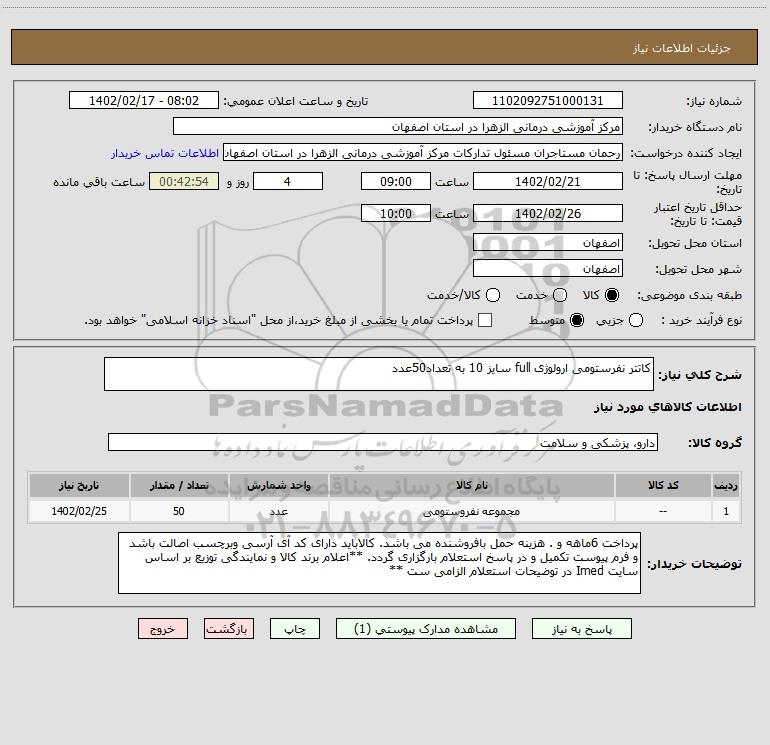Click the ردیف column header
Viewport: 770px width, 745px height.
(x=726, y=485)
